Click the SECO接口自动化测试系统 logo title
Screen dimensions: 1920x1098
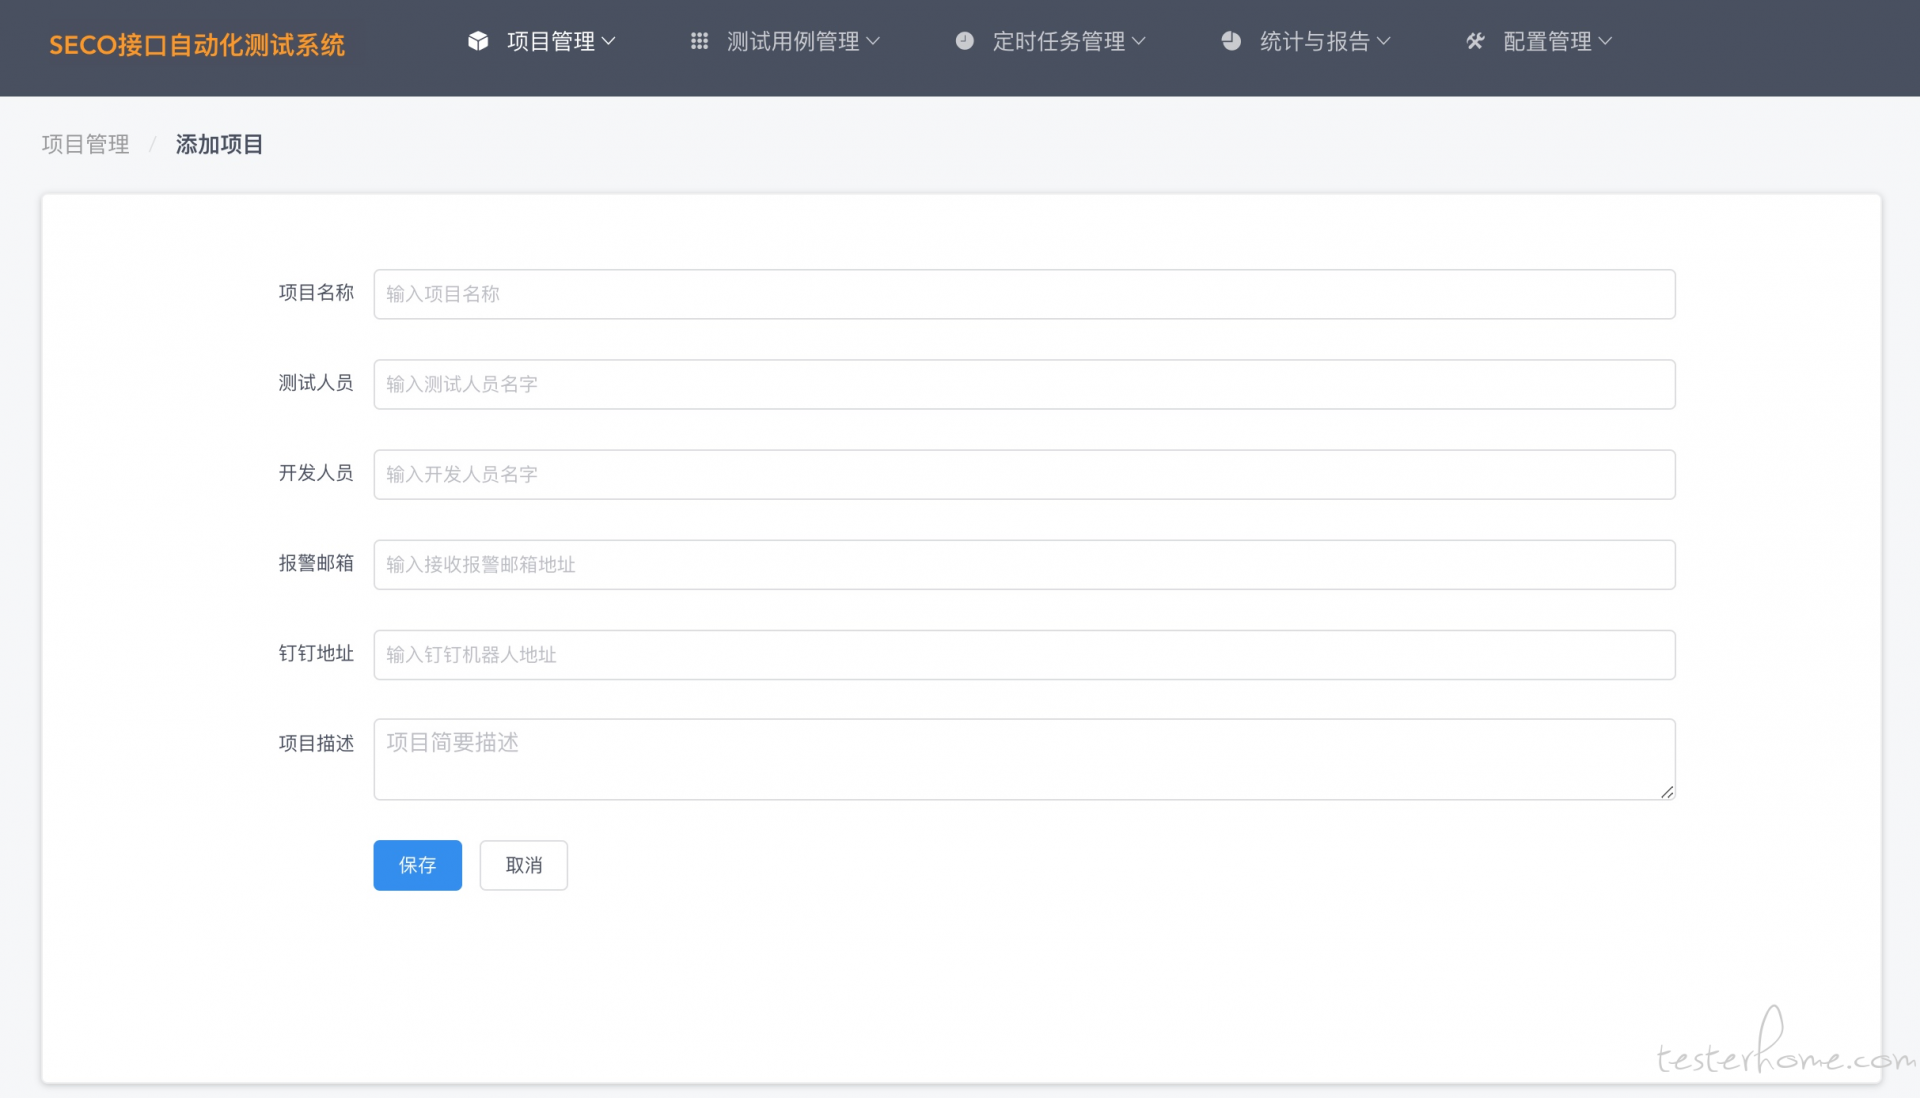click(x=197, y=45)
